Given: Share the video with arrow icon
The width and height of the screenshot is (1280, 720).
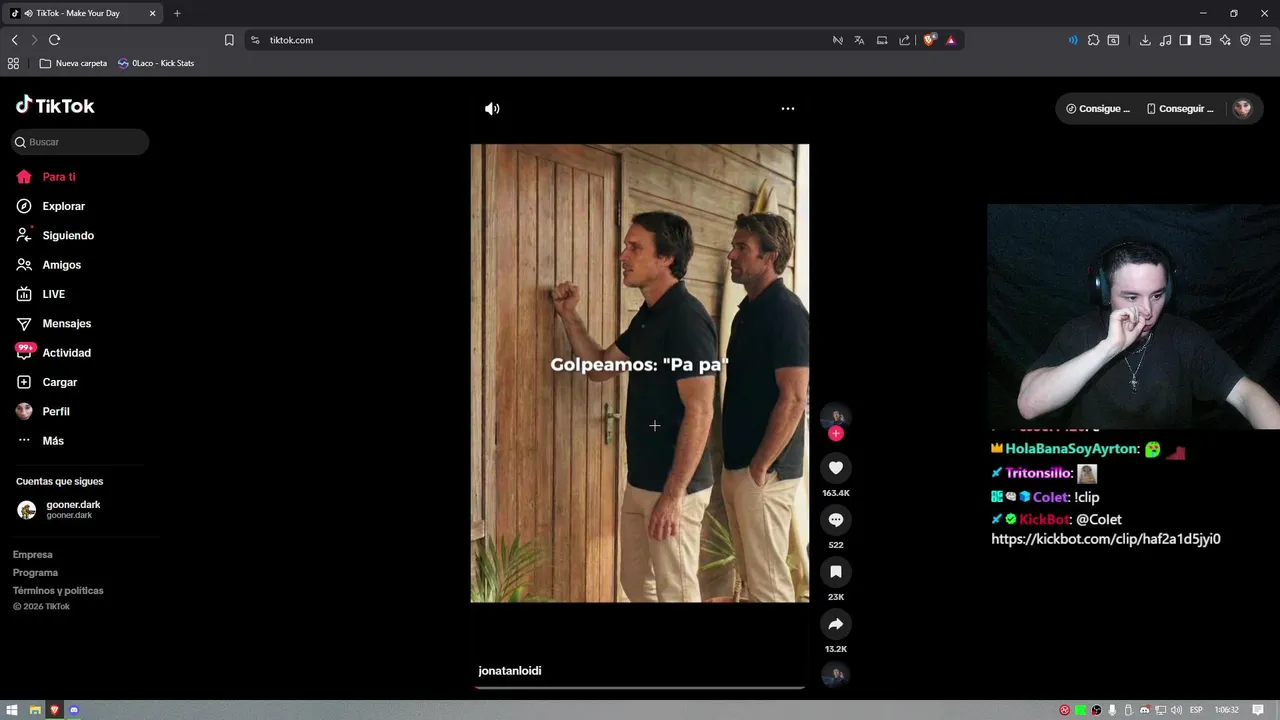Looking at the screenshot, I should [x=836, y=624].
